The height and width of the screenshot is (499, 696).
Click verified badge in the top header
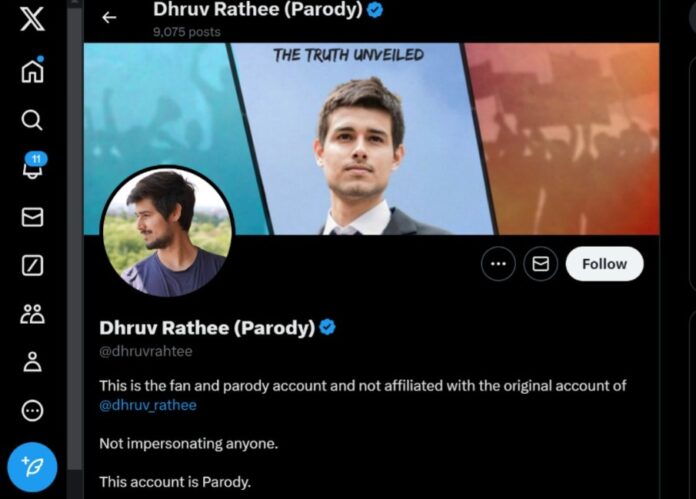click(376, 10)
